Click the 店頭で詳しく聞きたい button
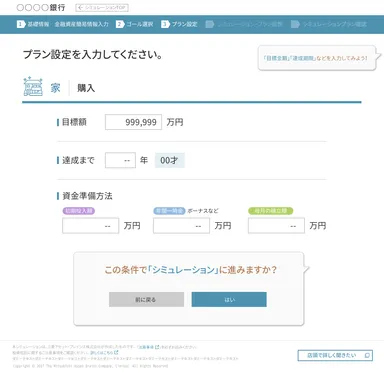The width and height of the screenshot is (384, 372). tap(335, 355)
